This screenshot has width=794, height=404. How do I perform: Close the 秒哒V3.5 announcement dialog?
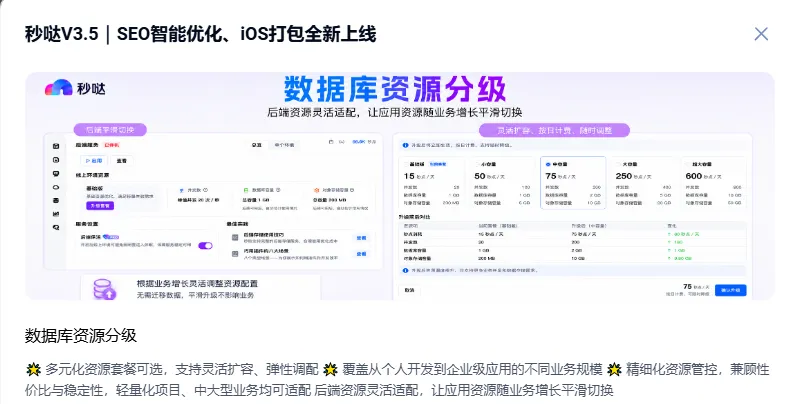(761, 34)
